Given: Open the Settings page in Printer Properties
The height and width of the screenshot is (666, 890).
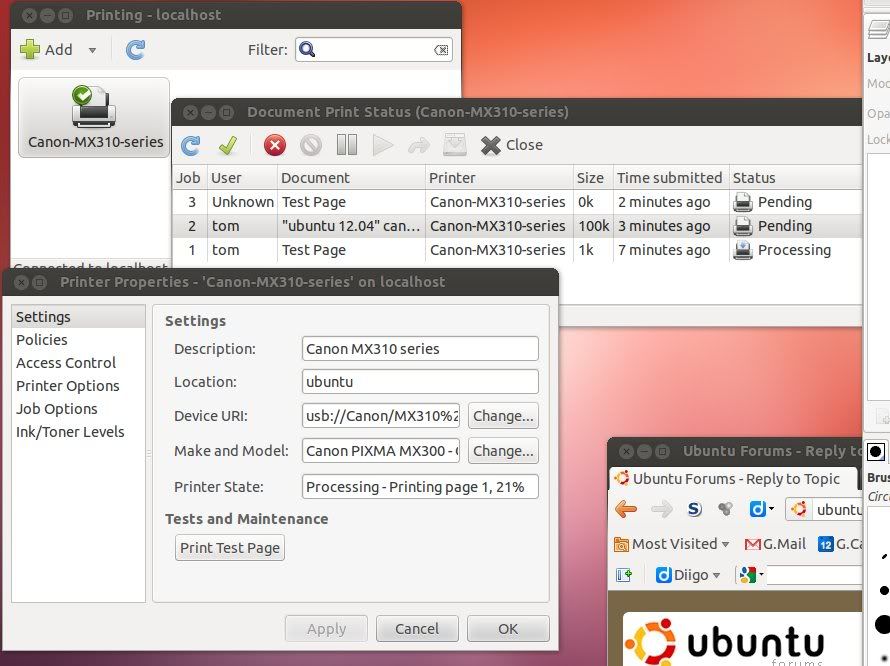Looking at the screenshot, I should (x=78, y=317).
